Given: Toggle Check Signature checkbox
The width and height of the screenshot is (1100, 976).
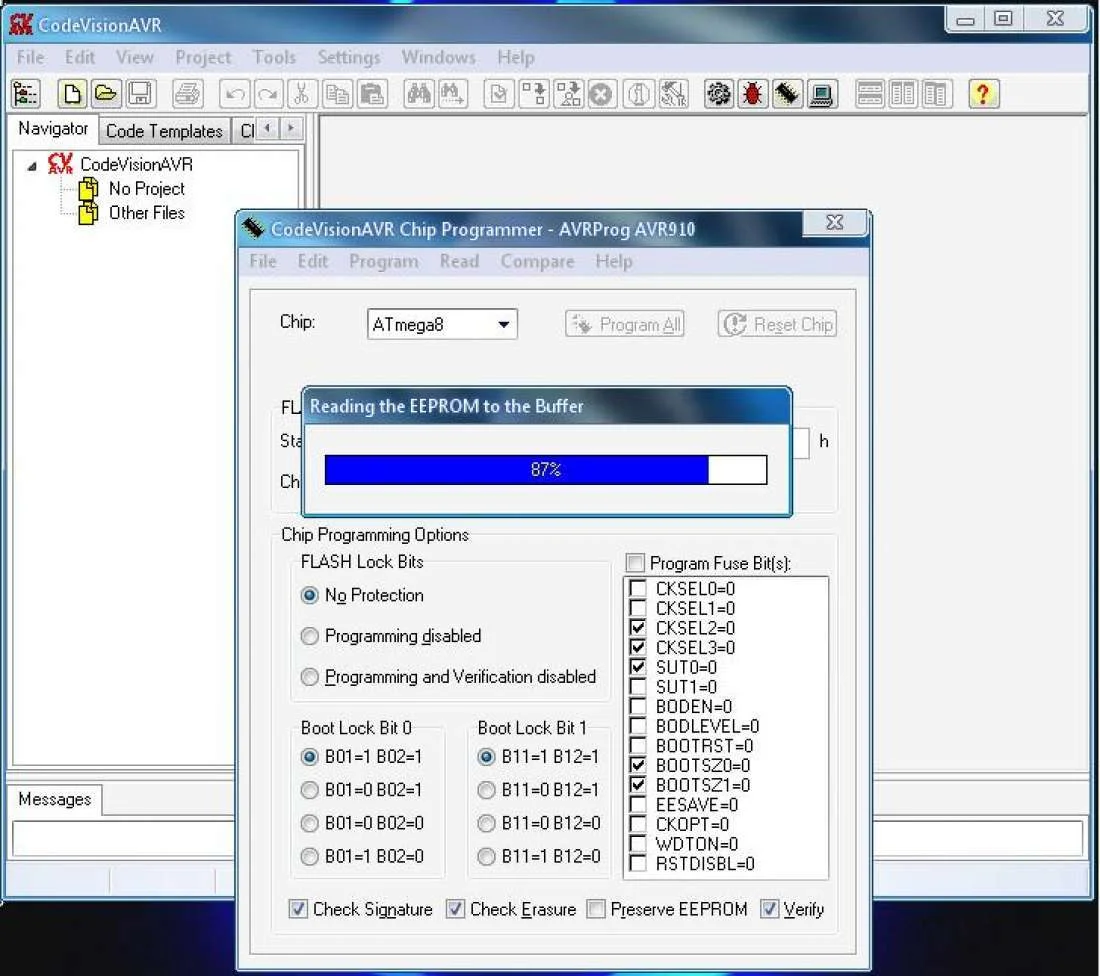Looking at the screenshot, I should click(298, 909).
